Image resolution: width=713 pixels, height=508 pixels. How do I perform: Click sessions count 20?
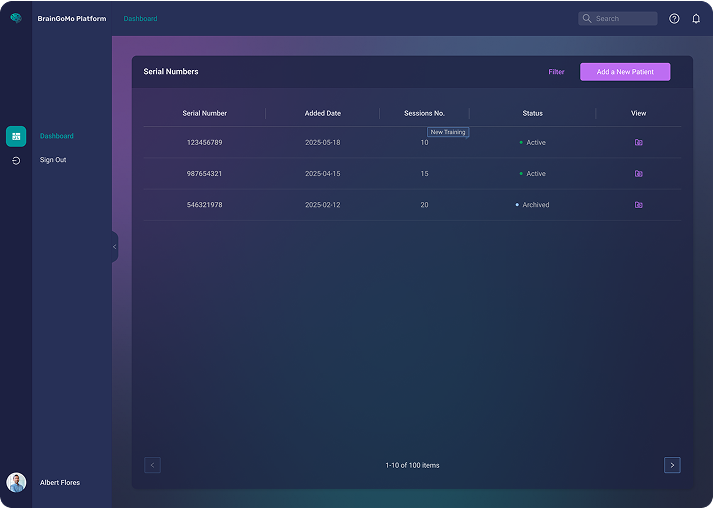[424, 205]
